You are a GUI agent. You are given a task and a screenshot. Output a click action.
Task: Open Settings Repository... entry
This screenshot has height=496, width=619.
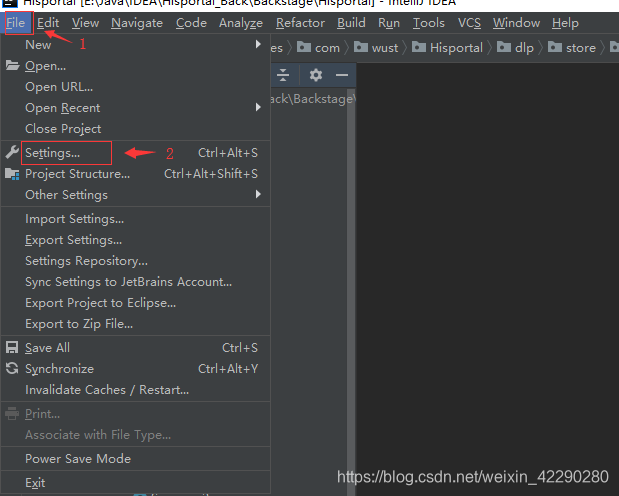pyautogui.click(x=135, y=261)
